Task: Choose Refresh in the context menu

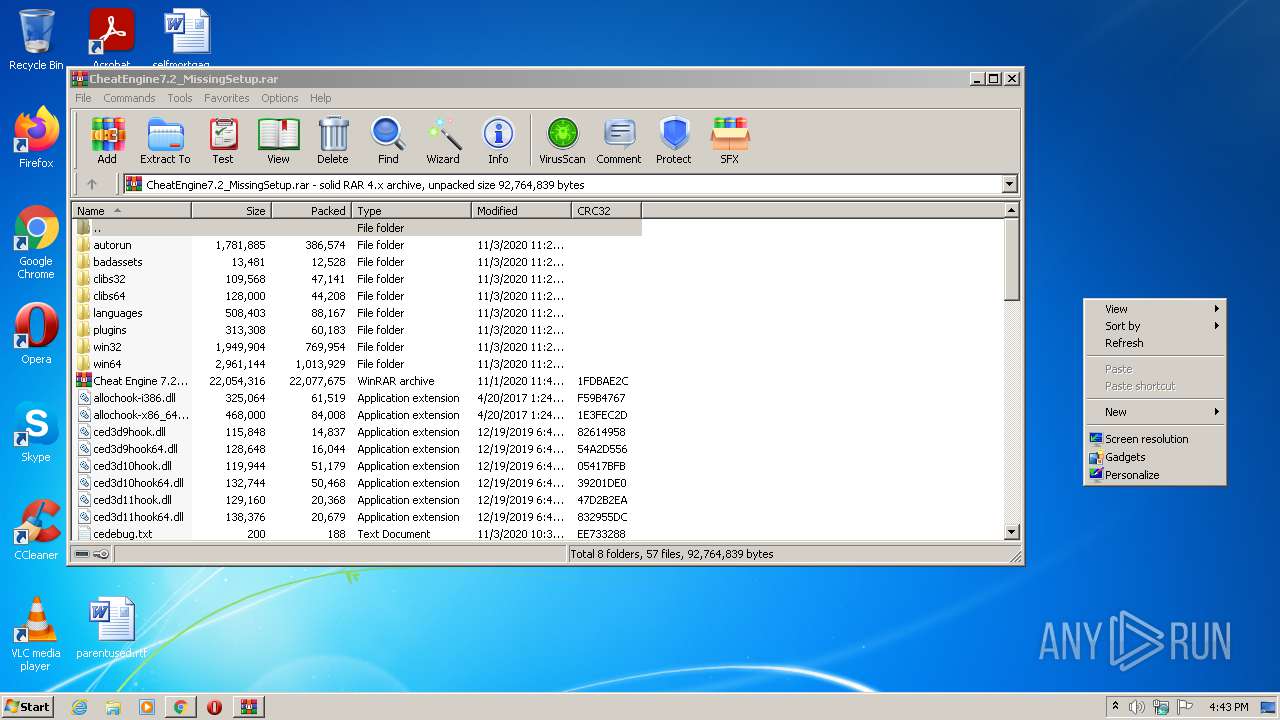Action: (1155, 343)
